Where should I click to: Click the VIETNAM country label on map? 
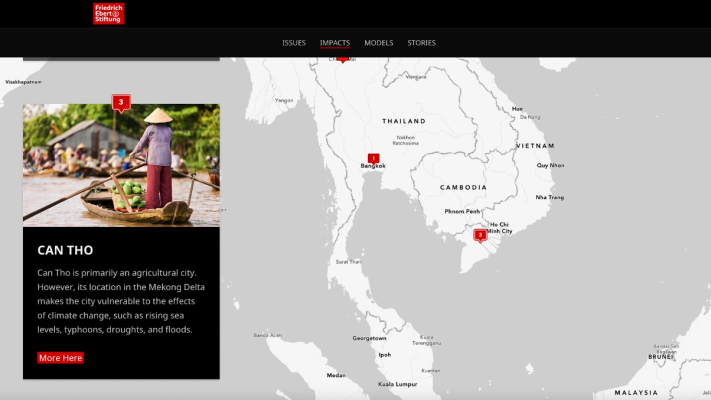pyautogui.click(x=535, y=146)
